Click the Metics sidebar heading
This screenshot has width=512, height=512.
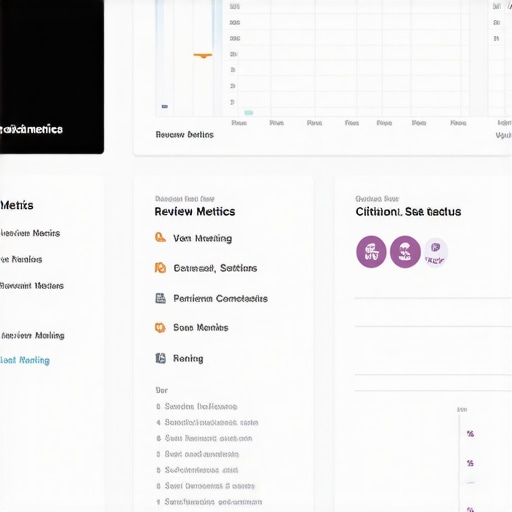click(17, 205)
